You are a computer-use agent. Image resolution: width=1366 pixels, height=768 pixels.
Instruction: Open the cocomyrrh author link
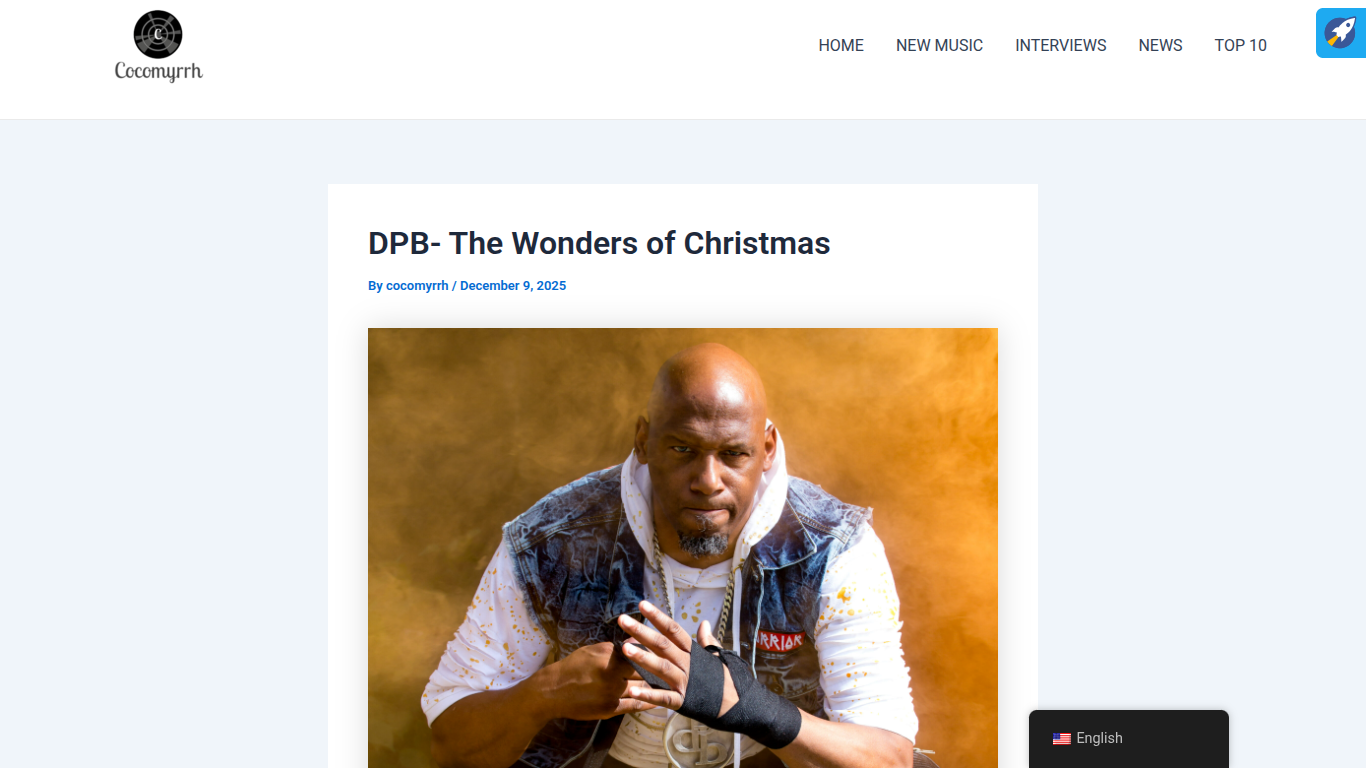click(x=417, y=286)
